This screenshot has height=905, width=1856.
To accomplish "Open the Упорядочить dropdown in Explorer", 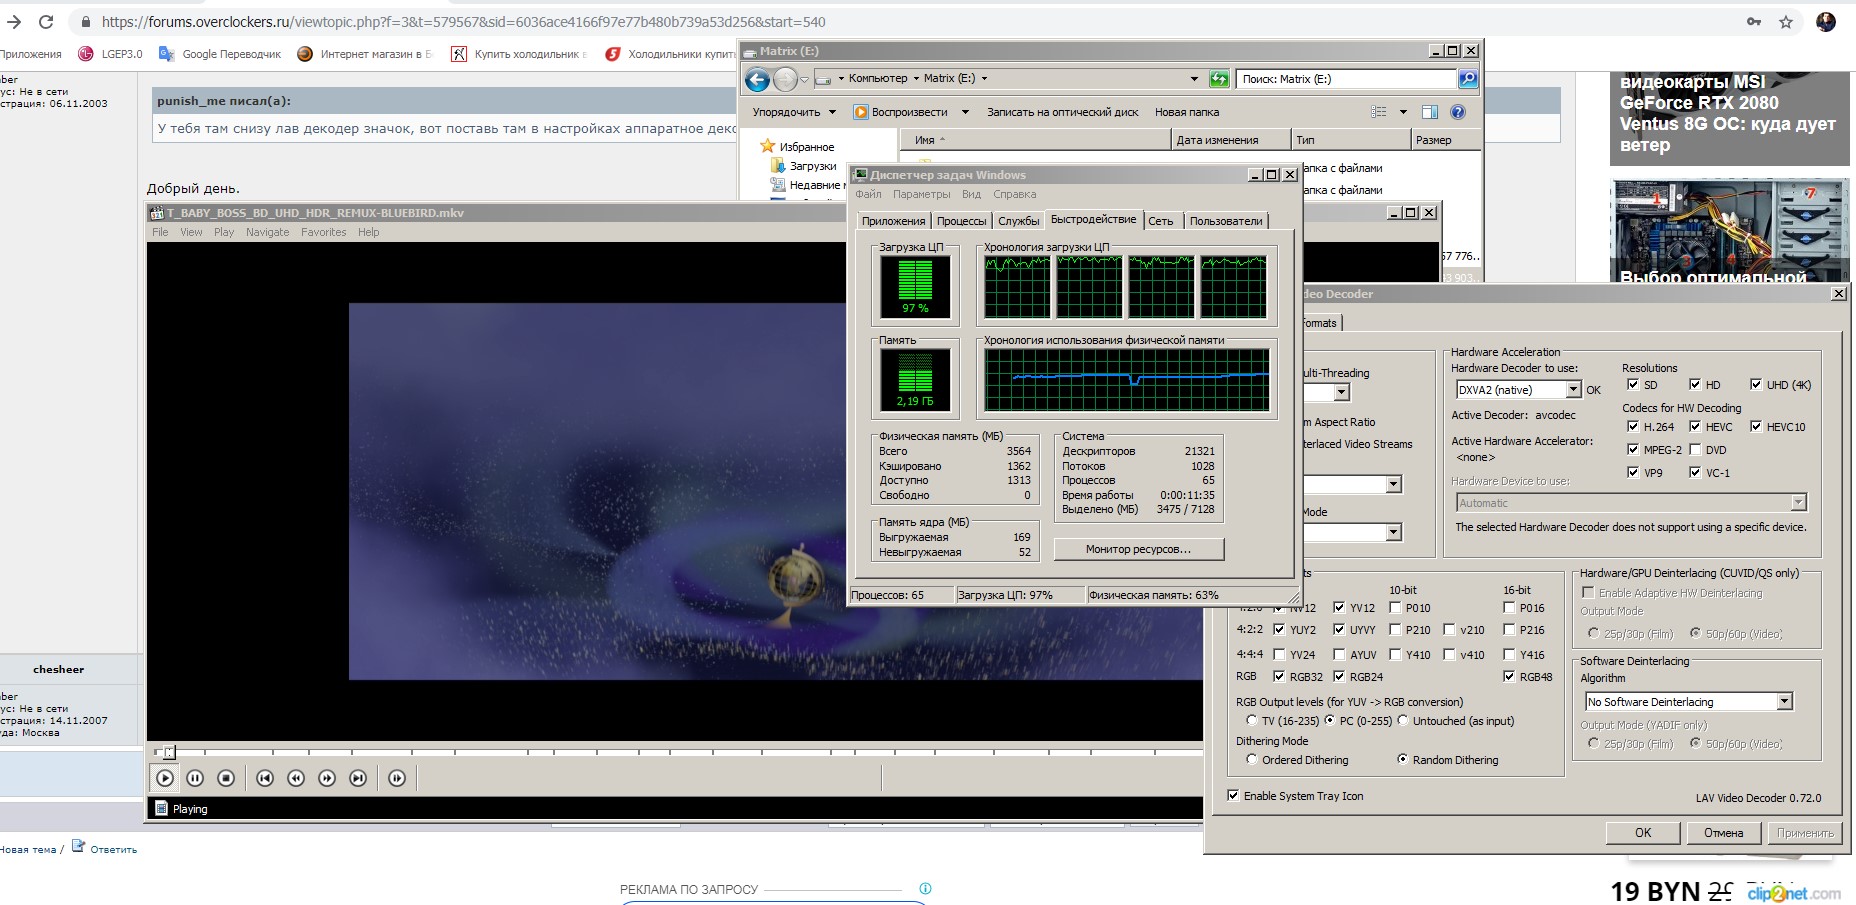I will click(794, 112).
